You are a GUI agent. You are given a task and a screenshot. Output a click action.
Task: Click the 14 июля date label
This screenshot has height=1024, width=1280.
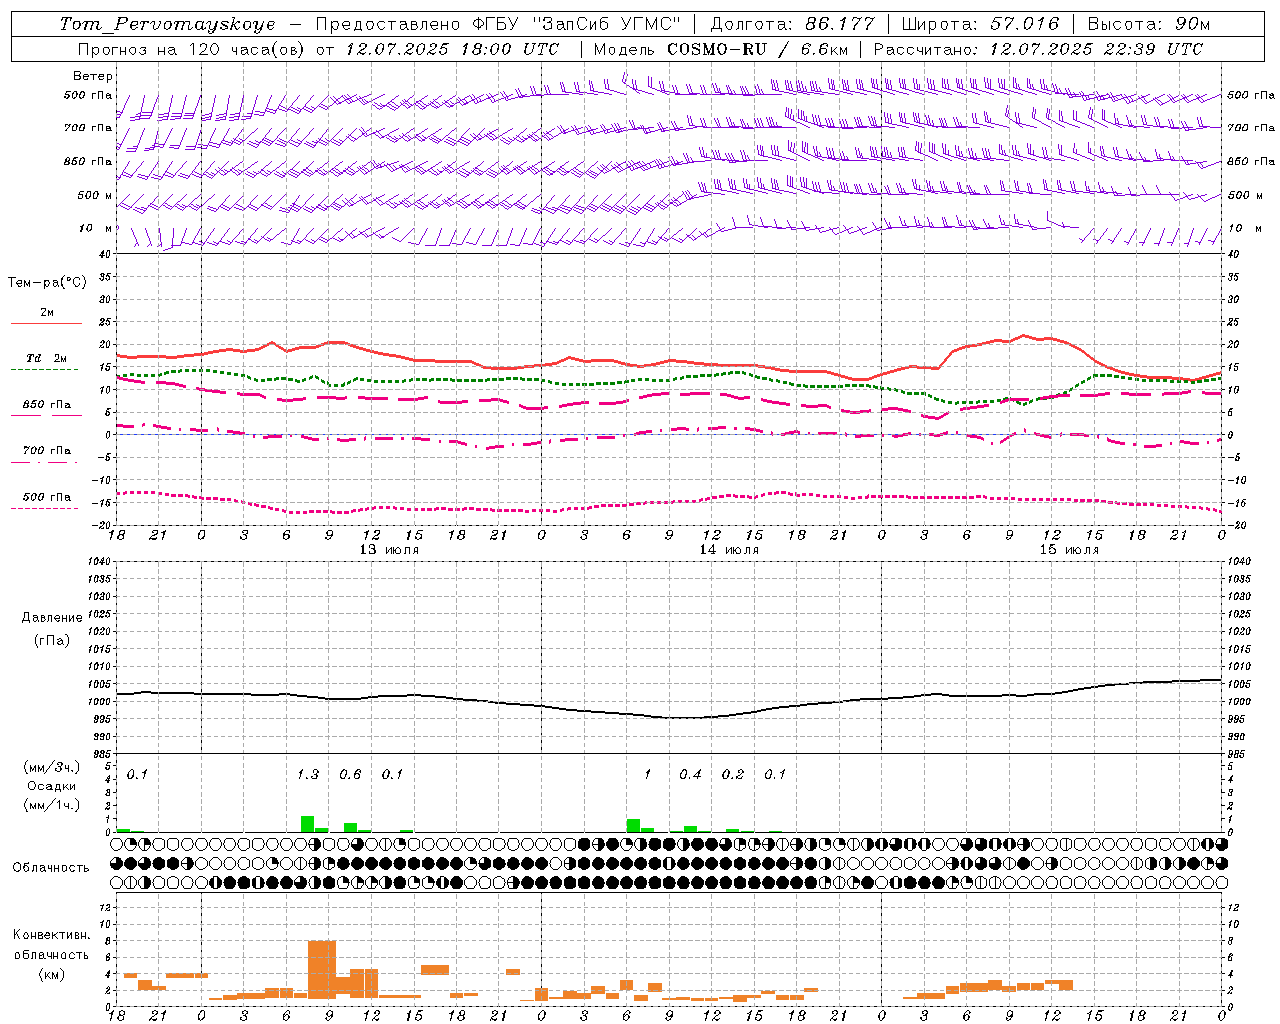click(729, 550)
